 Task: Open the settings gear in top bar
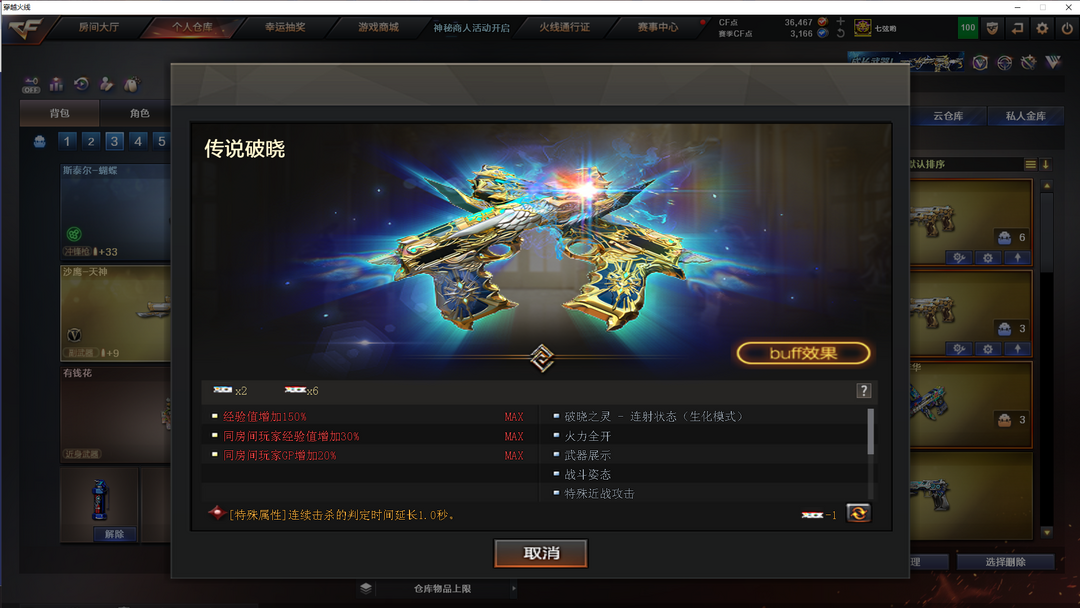(1042, 28)
